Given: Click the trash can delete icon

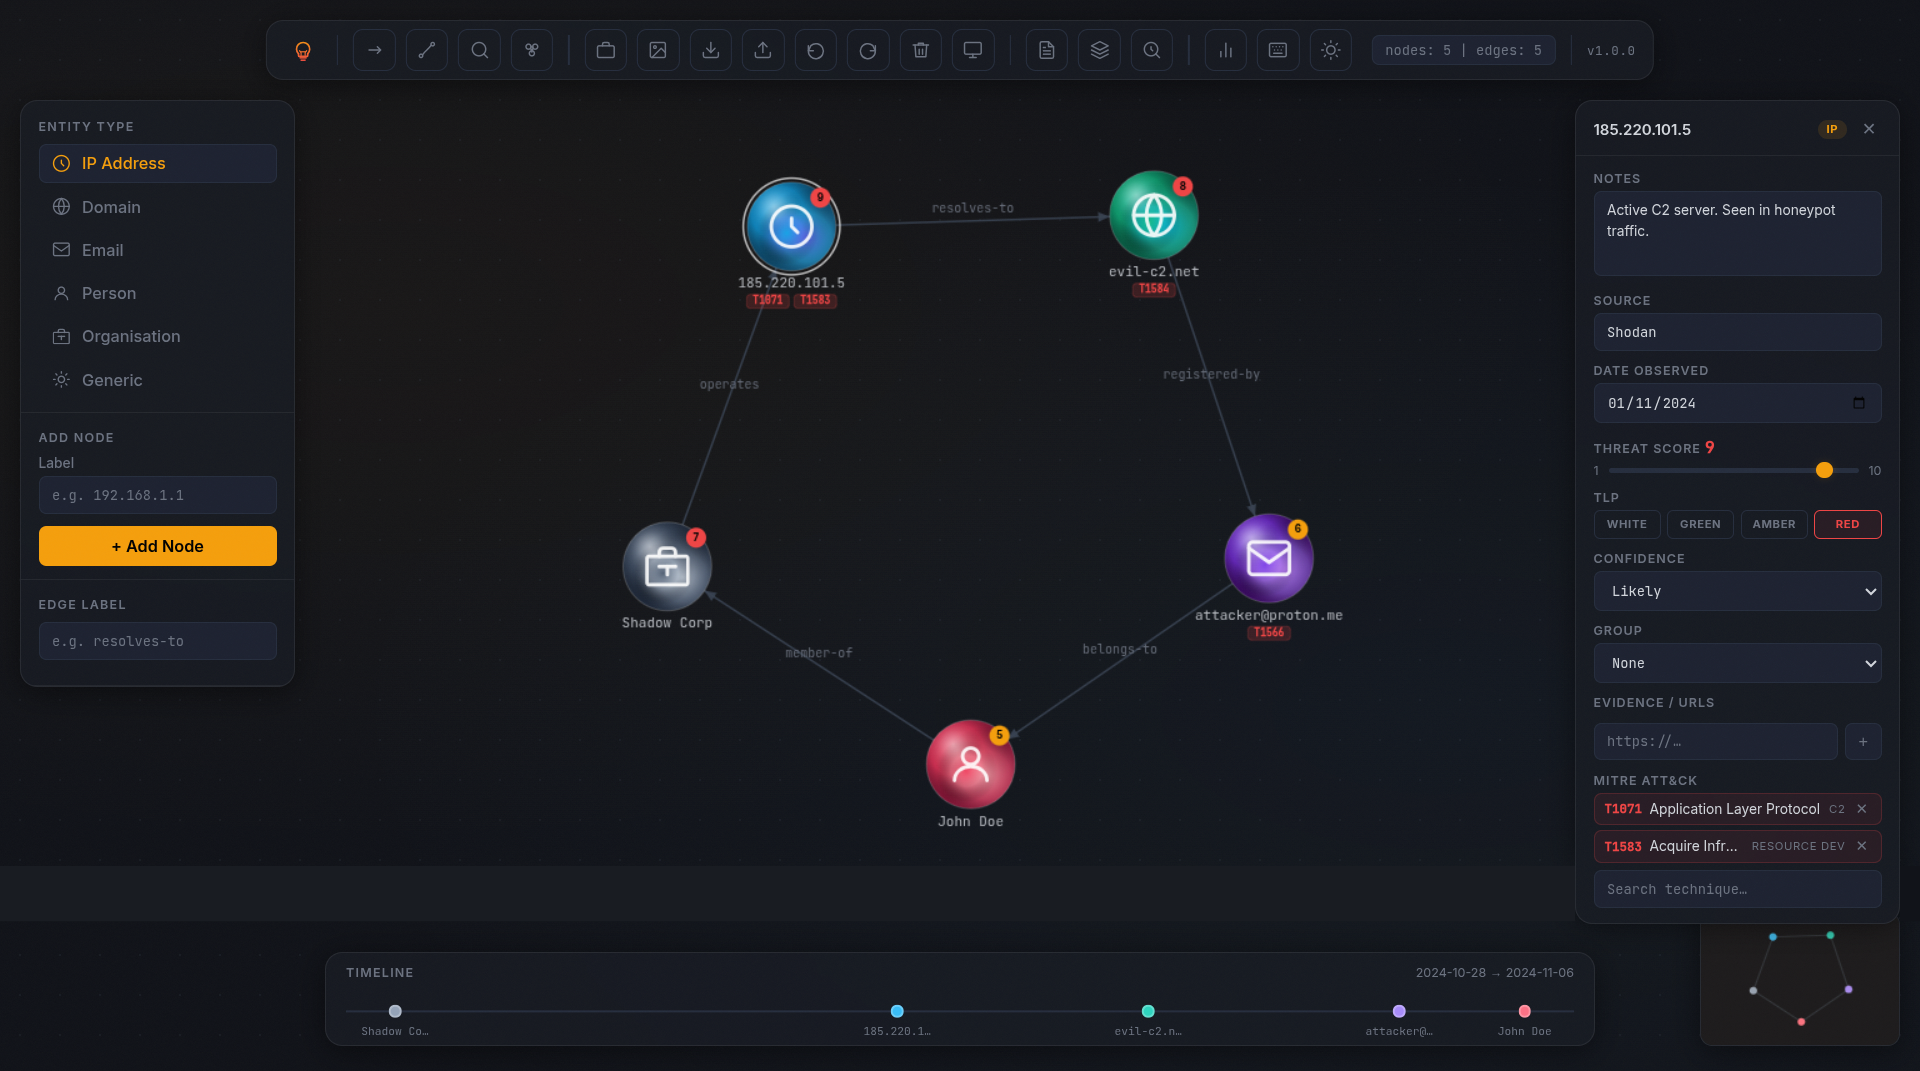Looking at the screenshot, I should click(921, 50).
